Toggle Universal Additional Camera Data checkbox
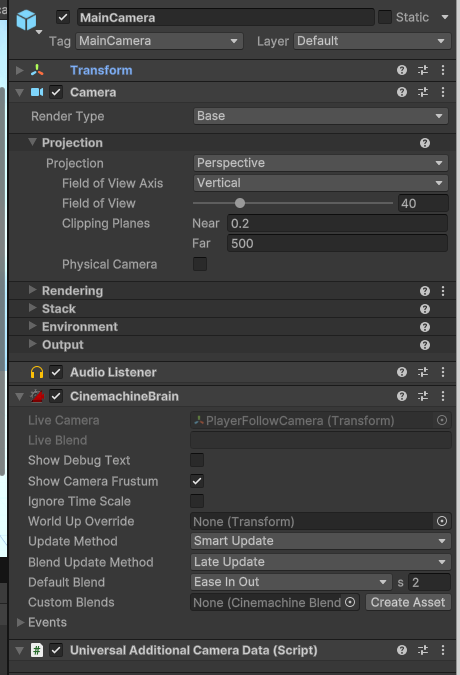Viewport: 460px width, 675px height. coord(56,650)
